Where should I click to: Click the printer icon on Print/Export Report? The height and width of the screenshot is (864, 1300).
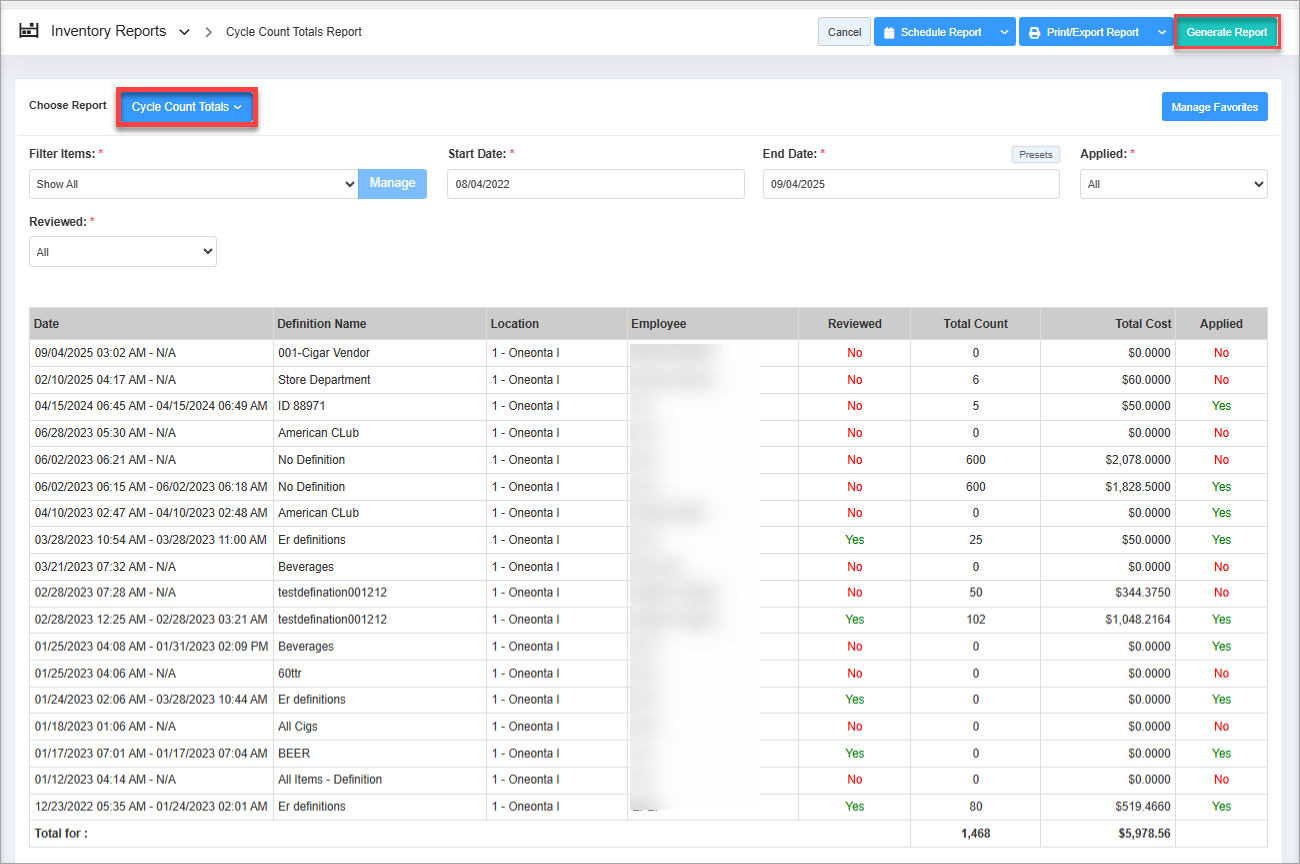[x=1034, y=32]
